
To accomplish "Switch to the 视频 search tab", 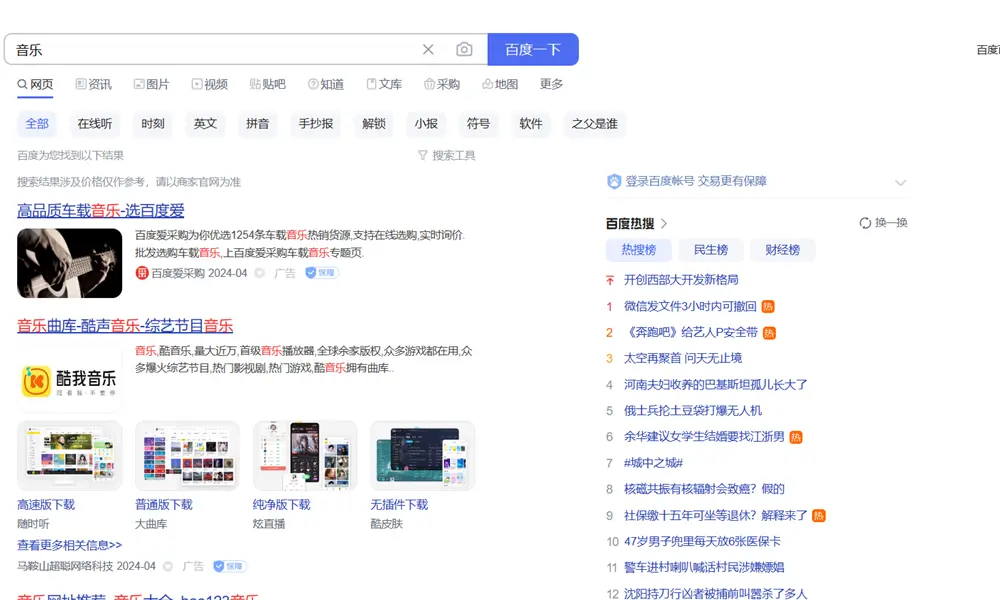I will 209,84.
